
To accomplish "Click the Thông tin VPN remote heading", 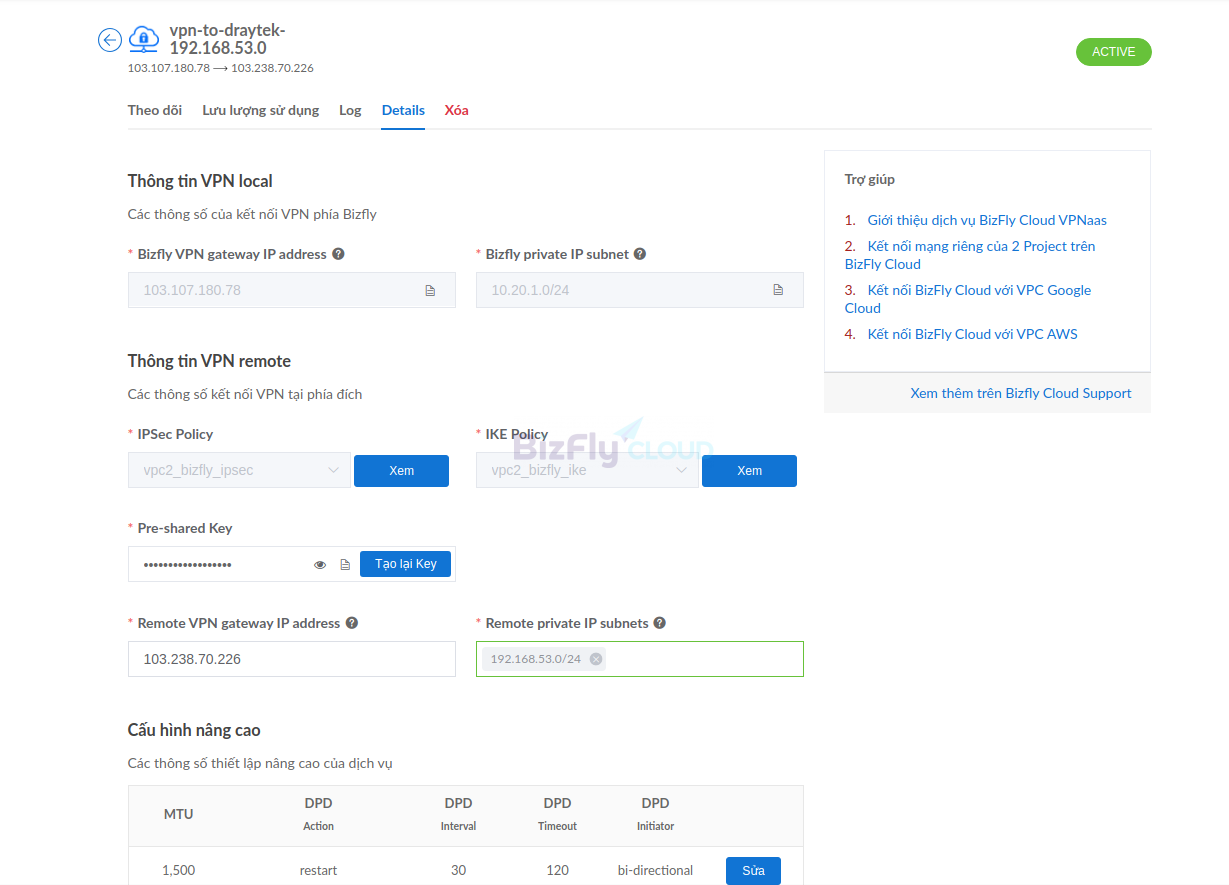I will pyautogui.click(x=209, y=361).
